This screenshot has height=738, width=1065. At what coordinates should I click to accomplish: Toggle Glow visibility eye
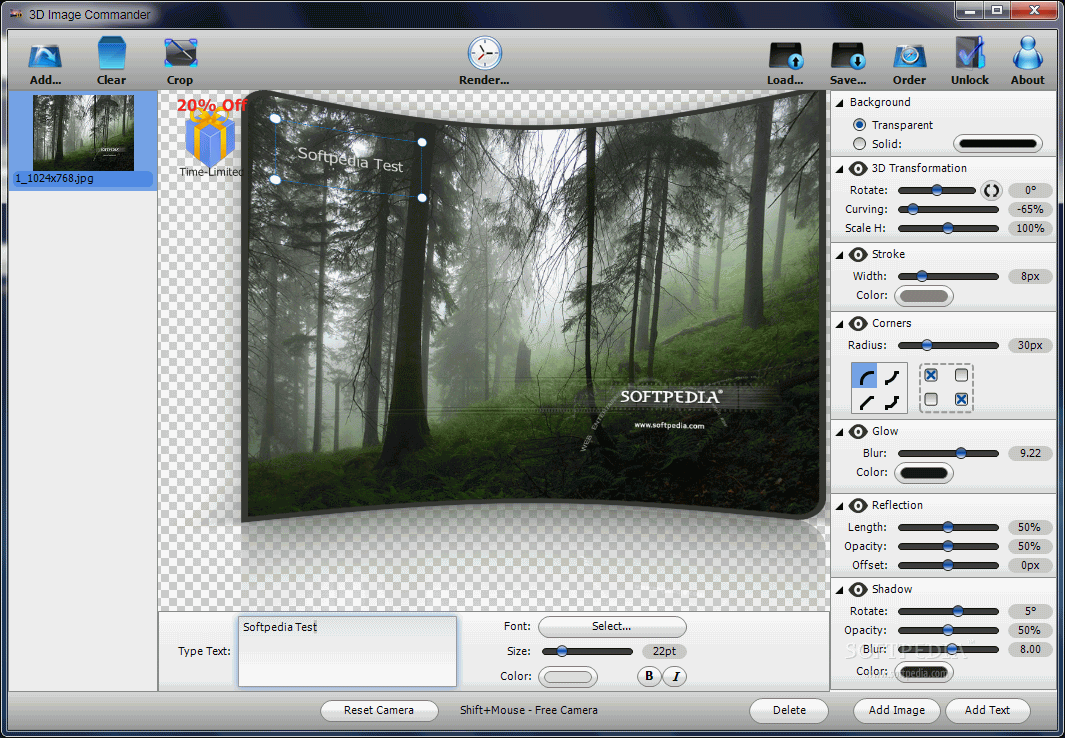point(858,432)
